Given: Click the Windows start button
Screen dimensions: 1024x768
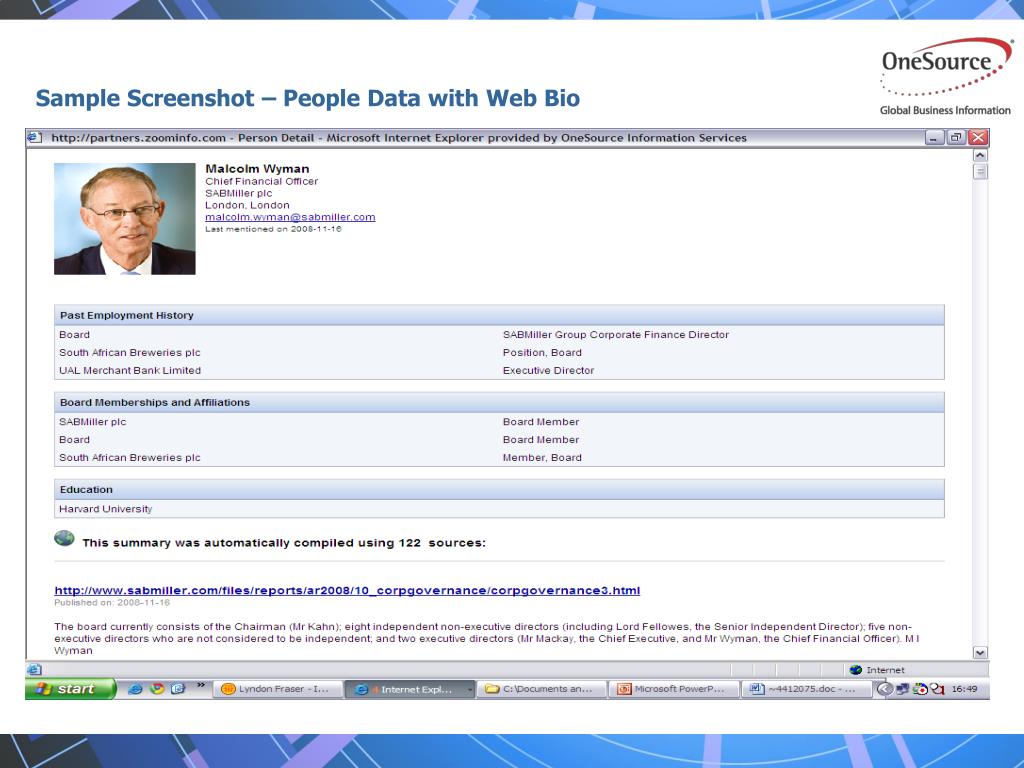Looking at the screenshot, I should pos(70,688).
